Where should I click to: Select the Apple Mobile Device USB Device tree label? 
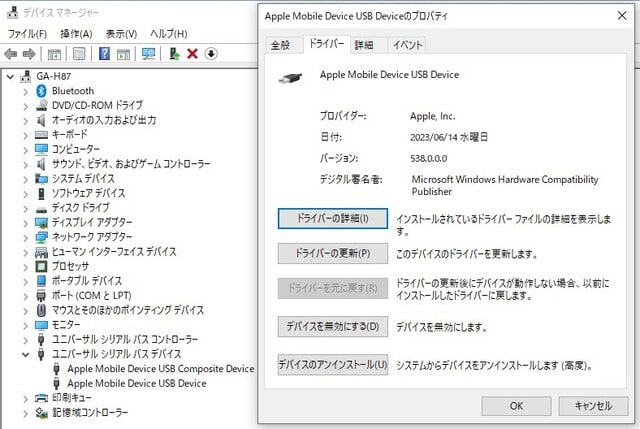click(137, 384)
